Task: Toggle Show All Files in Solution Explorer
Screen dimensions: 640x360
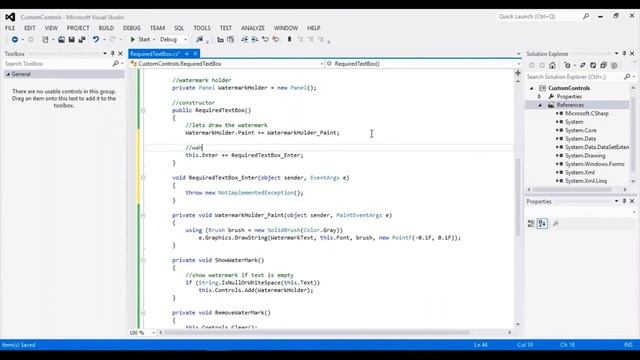Action: 614,65
